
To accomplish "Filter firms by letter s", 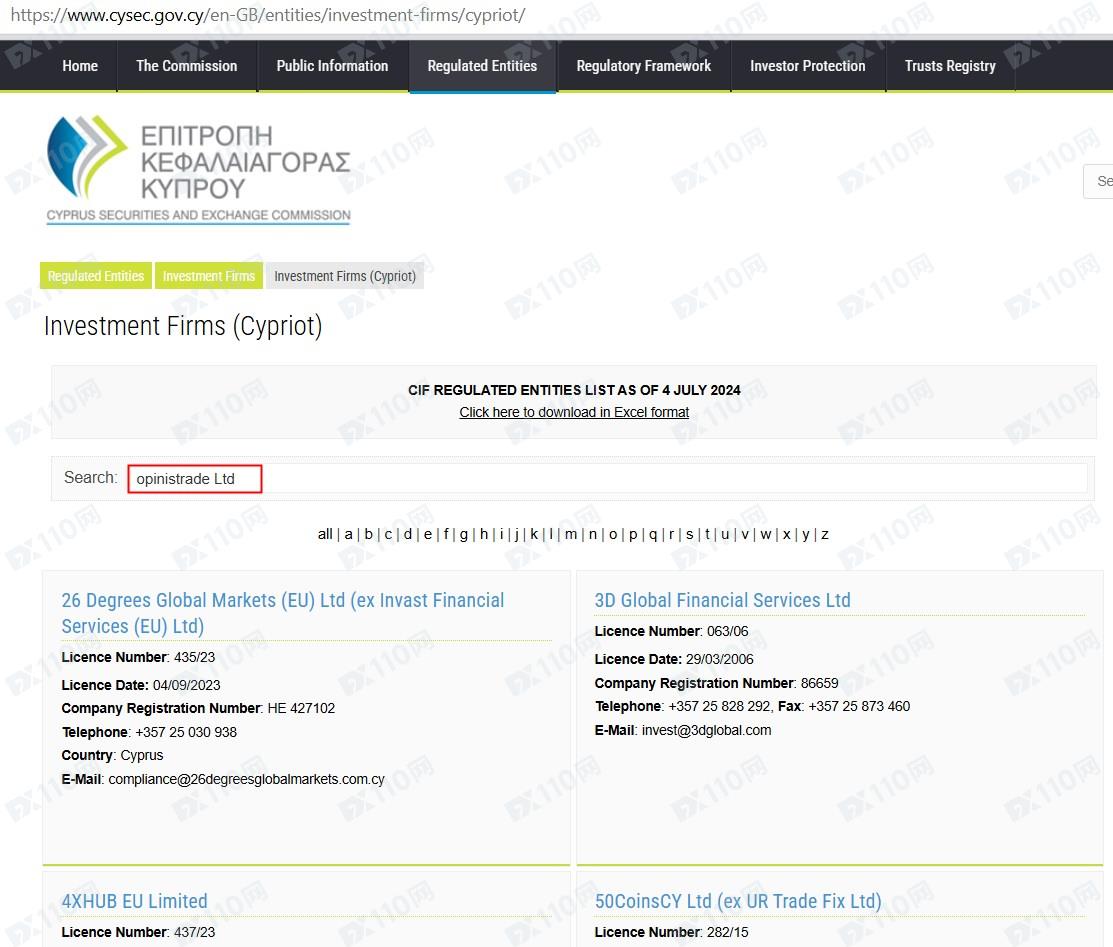I will 689,534.
